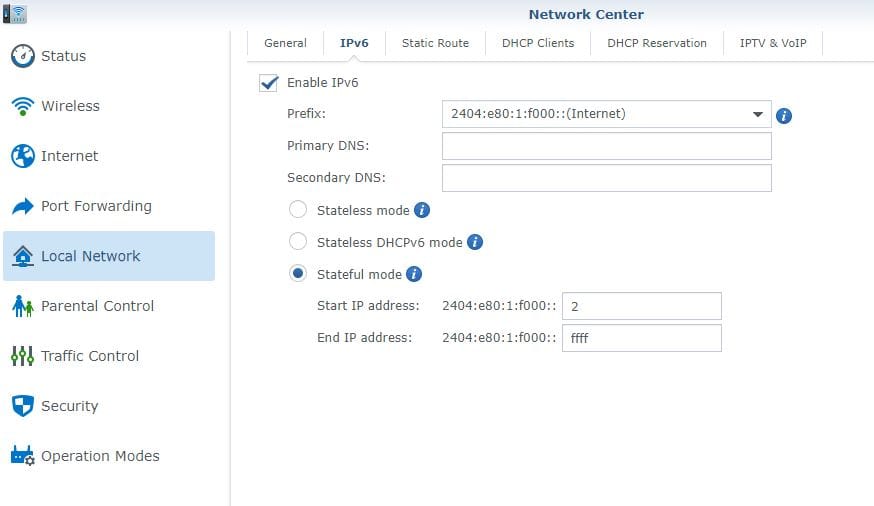Open Operation Modes router icon
Screen dimensions: 874x506
(22, 456)
